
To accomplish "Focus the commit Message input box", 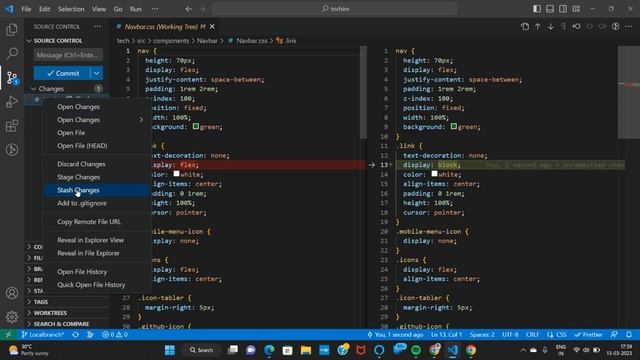I will 68,55.
